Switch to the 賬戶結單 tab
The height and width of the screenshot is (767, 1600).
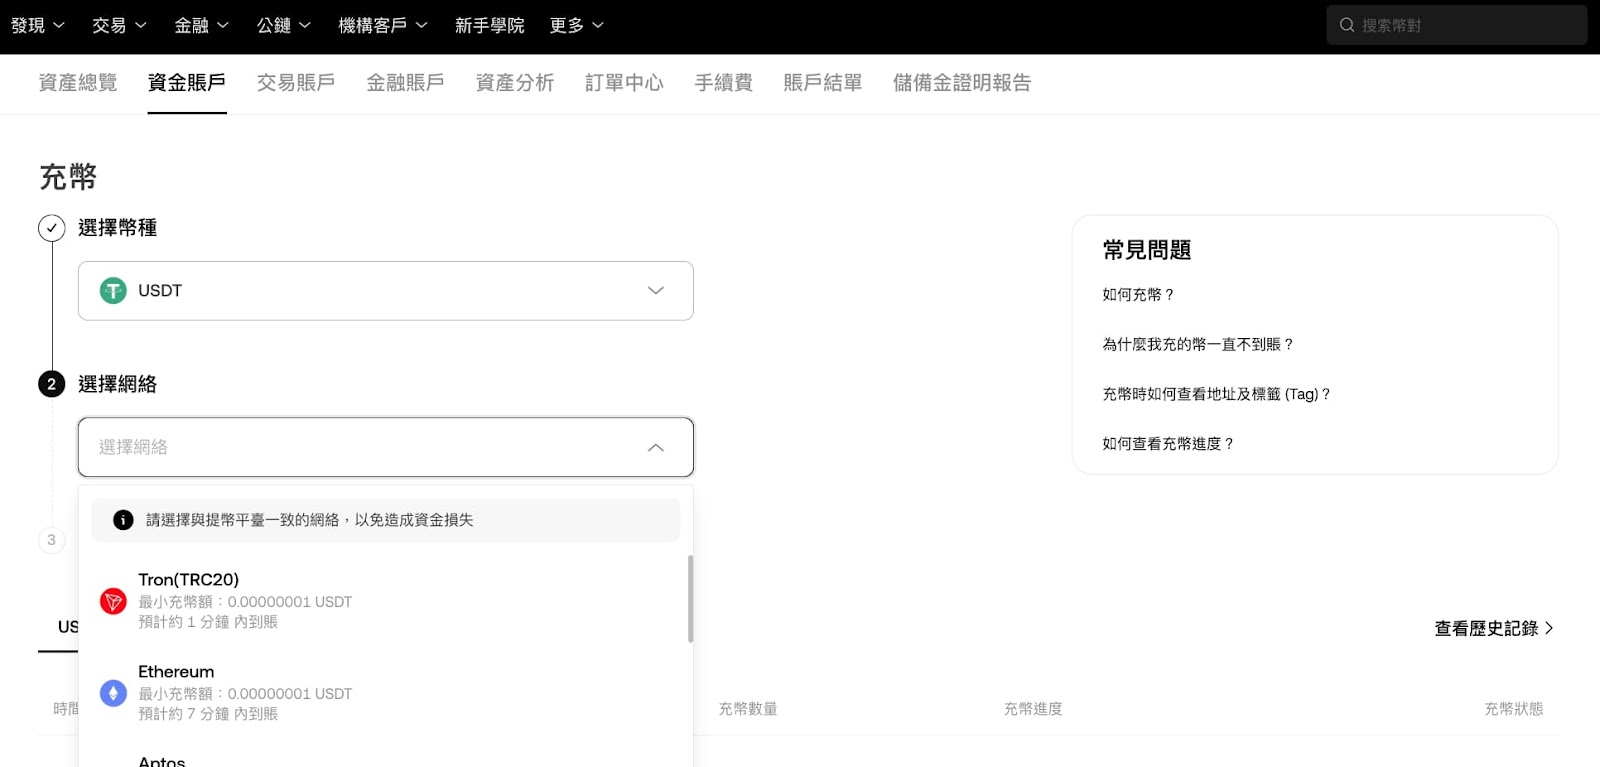[x=823, y=83]
